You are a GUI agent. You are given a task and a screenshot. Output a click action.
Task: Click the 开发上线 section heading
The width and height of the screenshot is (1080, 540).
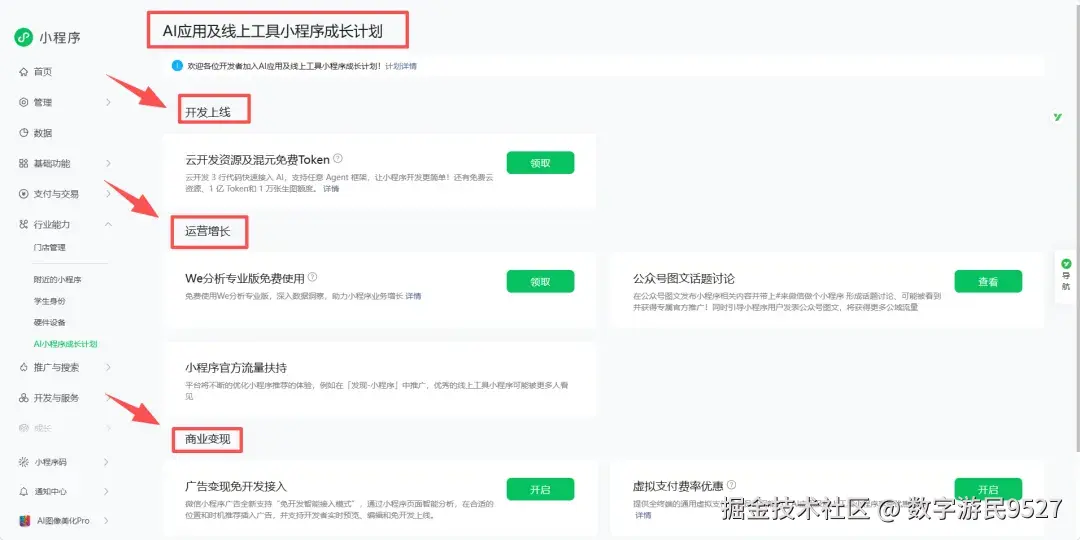(207, 112)
